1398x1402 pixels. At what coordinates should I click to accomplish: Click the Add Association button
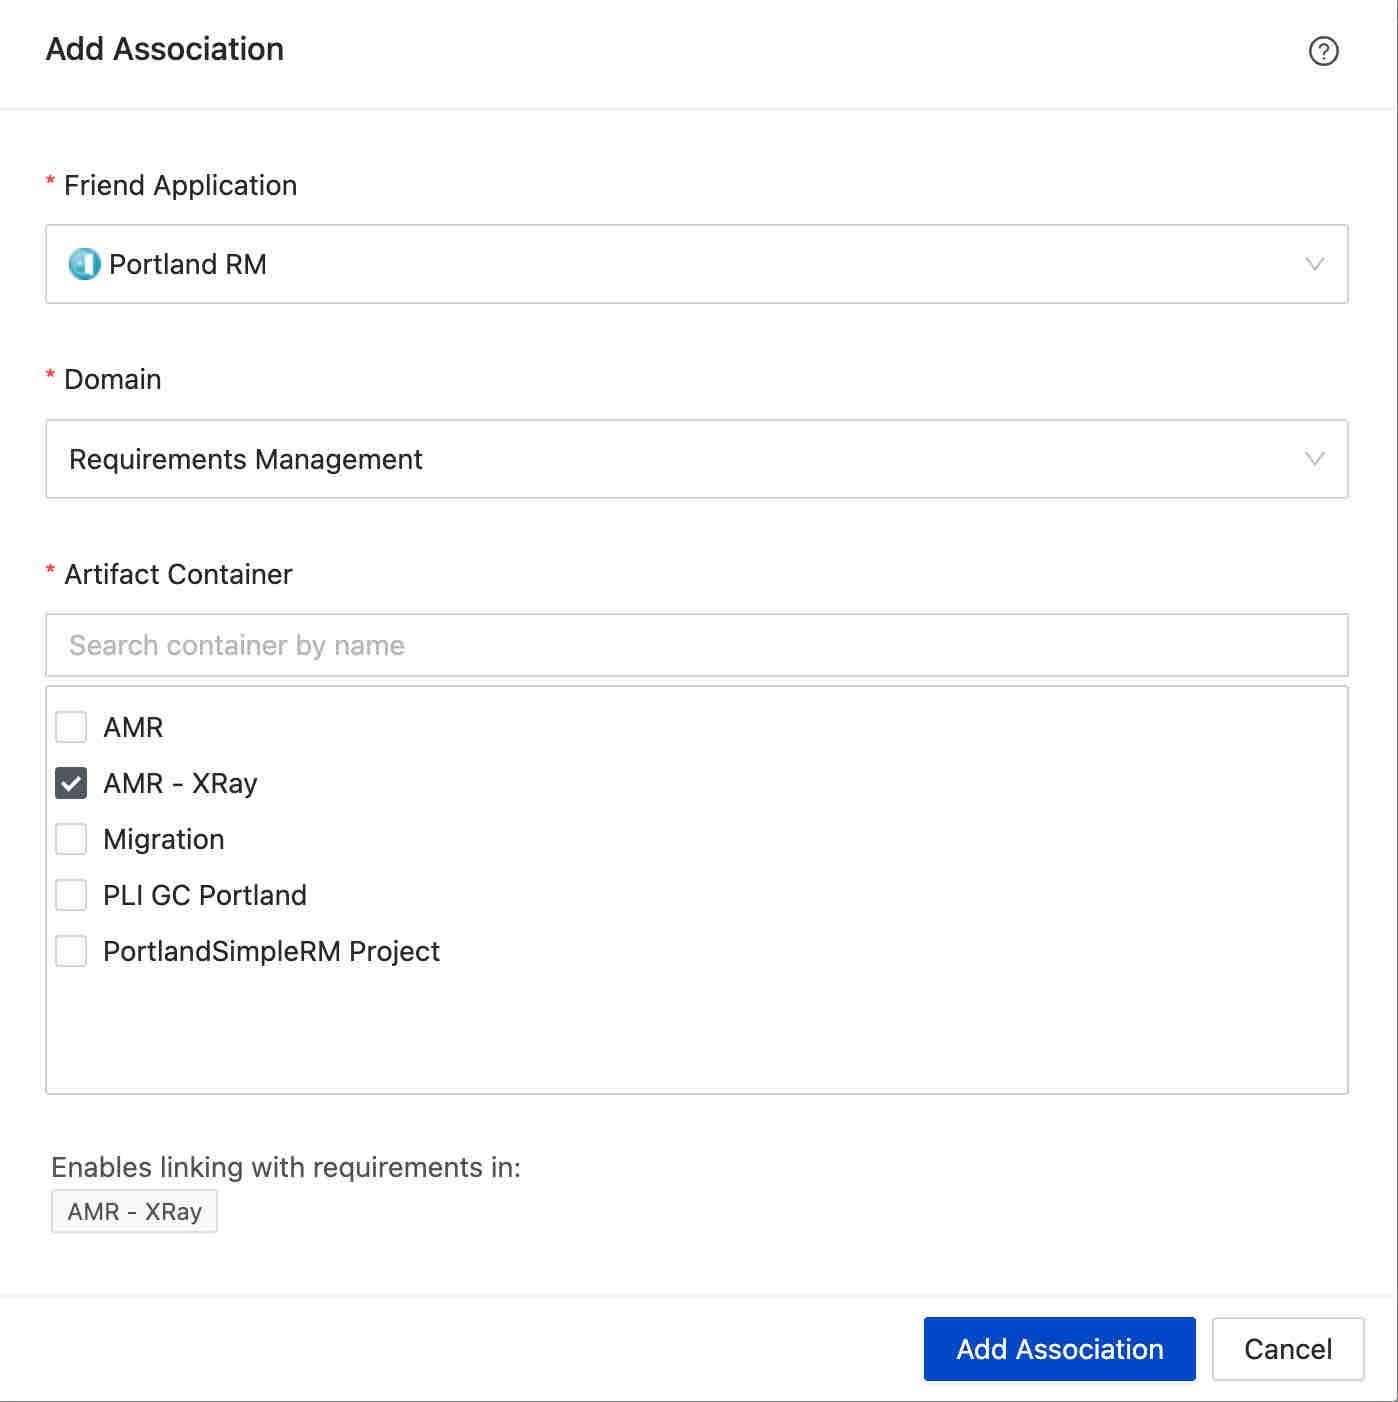1059,1349
